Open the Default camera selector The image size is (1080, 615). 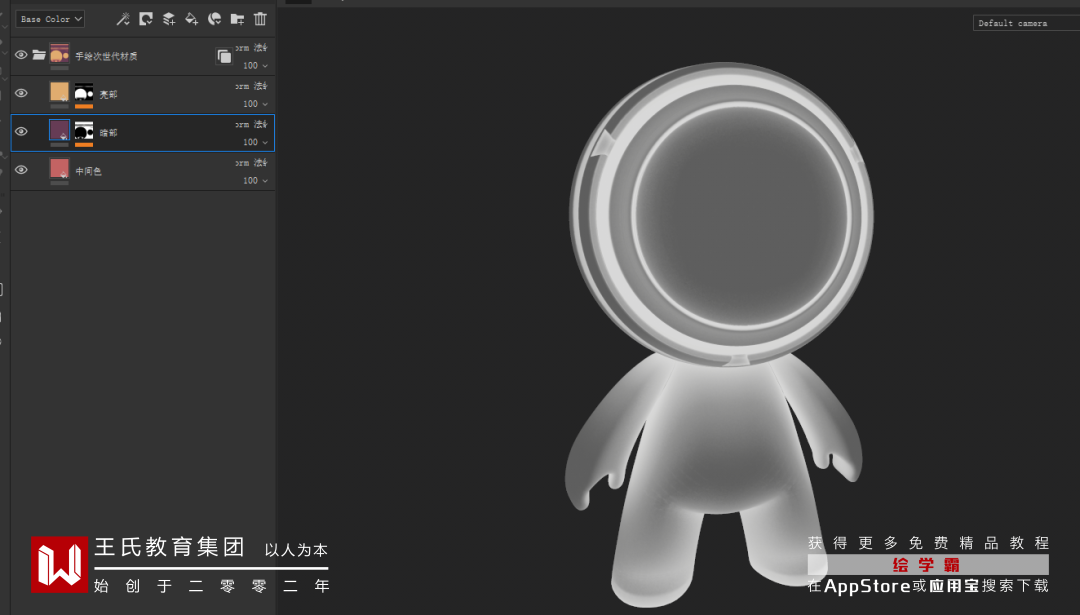pos(1026,23)
